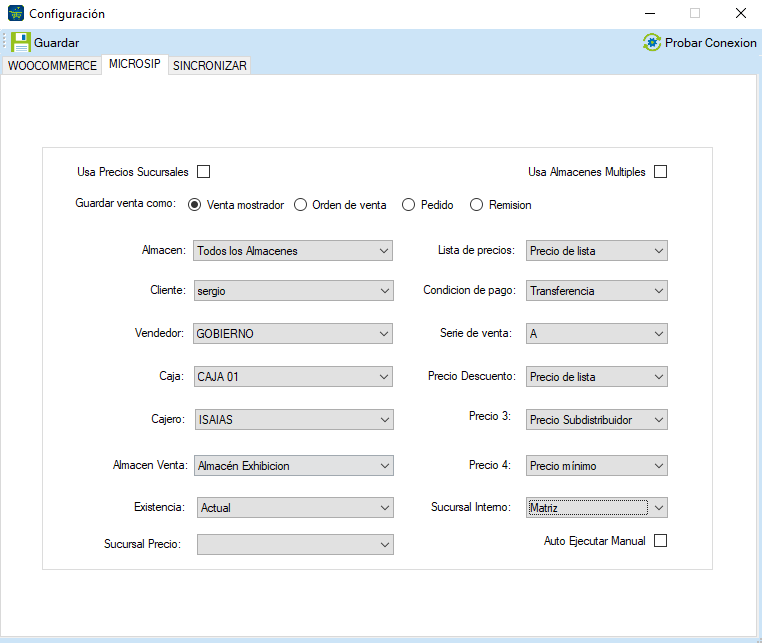Open the Caja dropdown showing CAJA 01
762x643 pixels.
[293, 377]
